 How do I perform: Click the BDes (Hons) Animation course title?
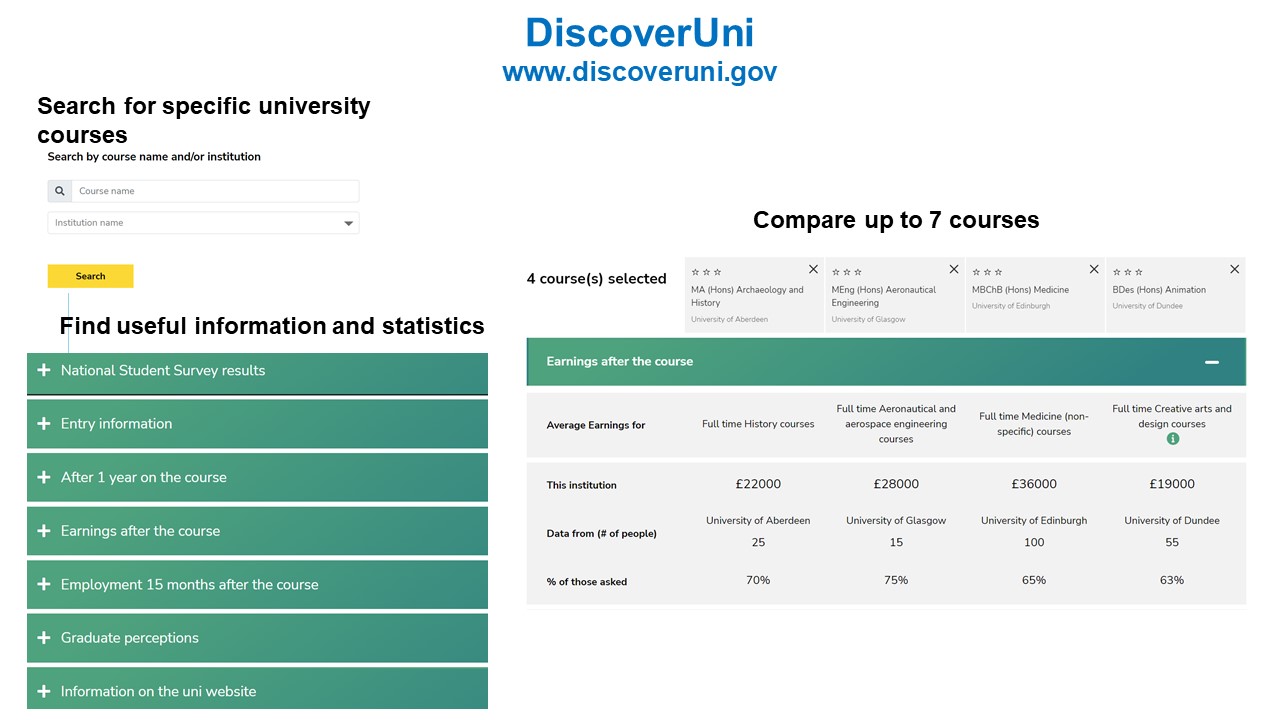pos(1159,290)
